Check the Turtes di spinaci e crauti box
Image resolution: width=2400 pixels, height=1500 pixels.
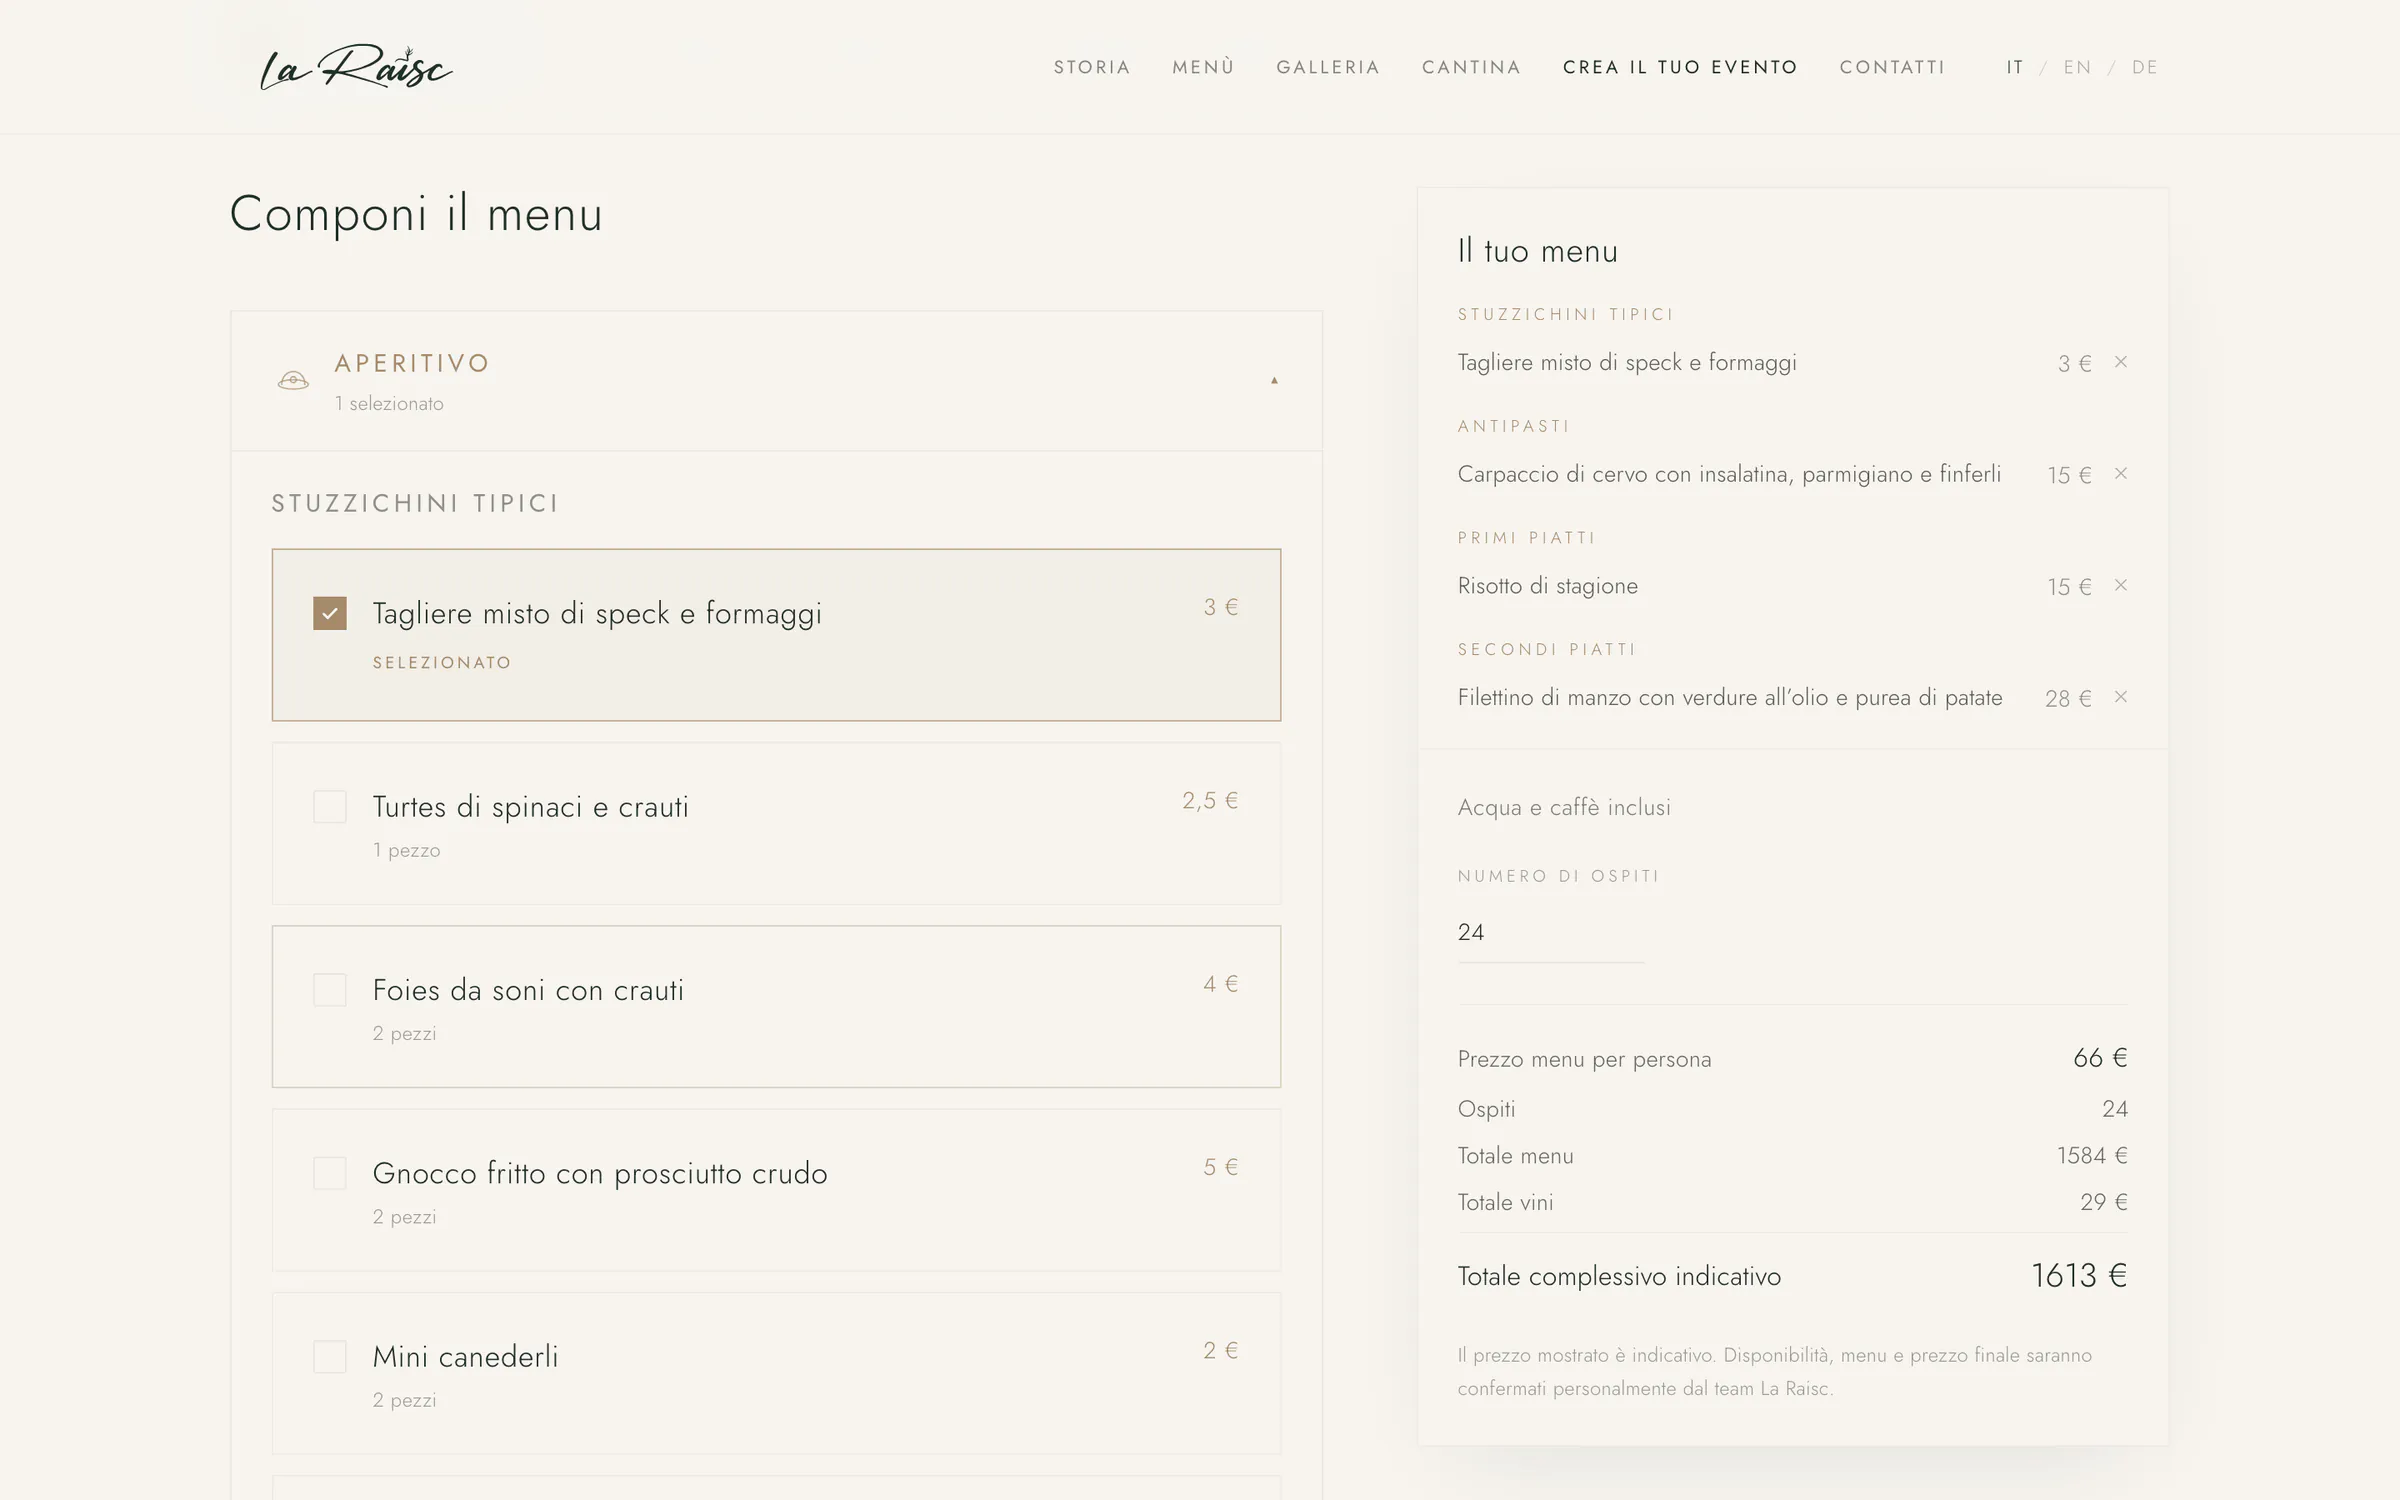click(330, 807)
